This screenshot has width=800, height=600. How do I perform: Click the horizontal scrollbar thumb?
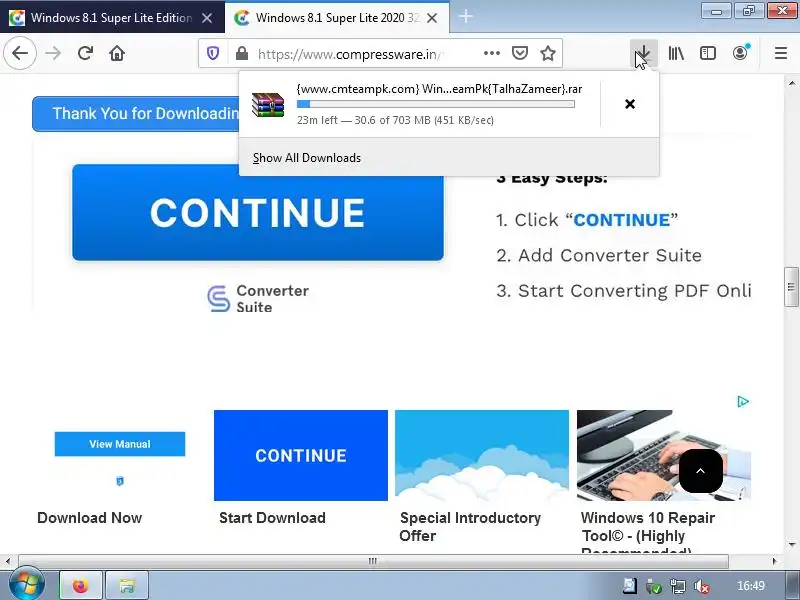coord(373,561)
